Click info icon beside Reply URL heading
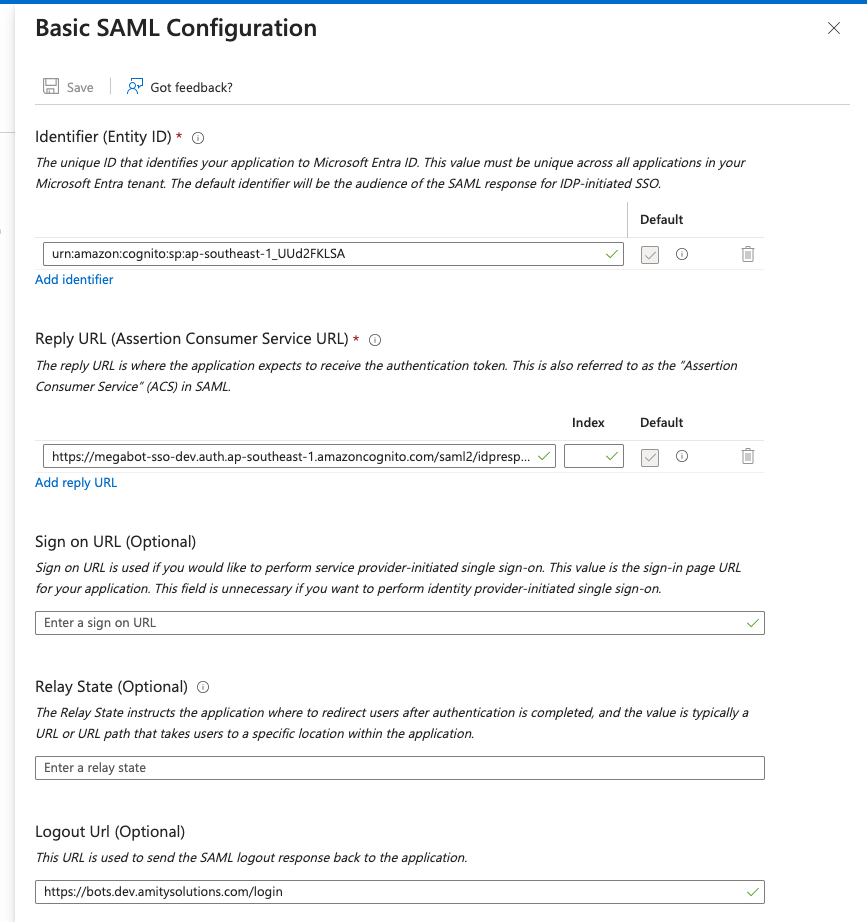Image resolution: width=867 pixels, height=922 pixels. click(x=375, y=339)
